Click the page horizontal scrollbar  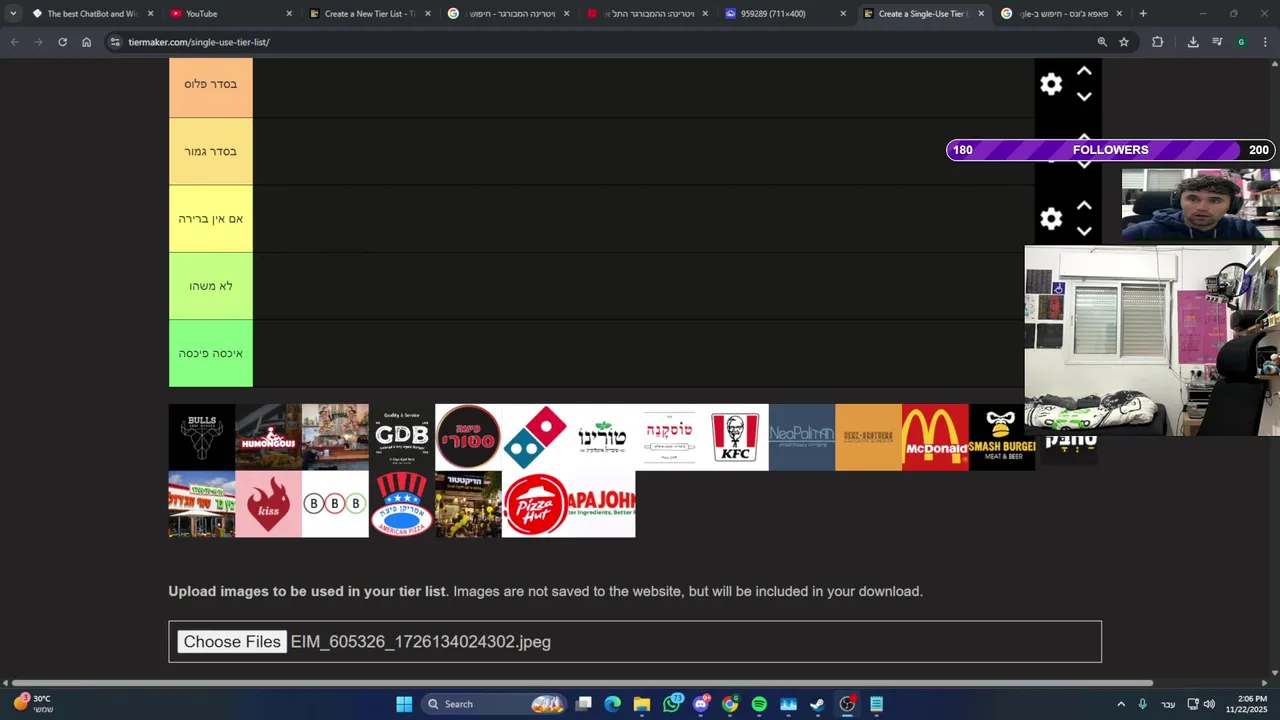(582, 683)
